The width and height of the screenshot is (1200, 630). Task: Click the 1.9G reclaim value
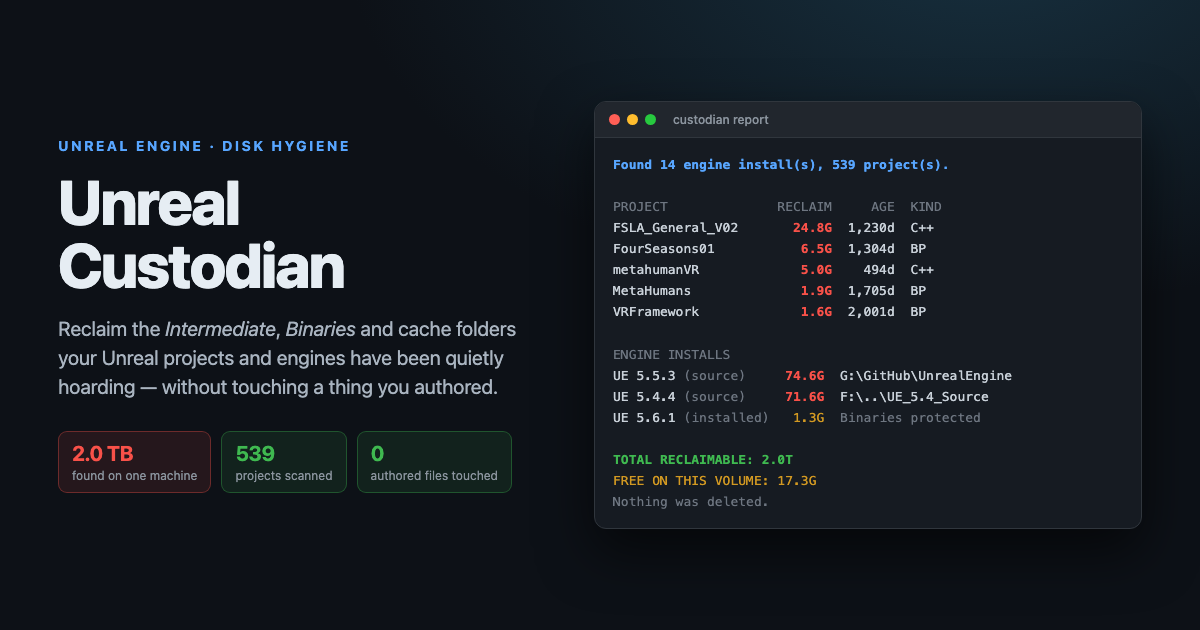coord(816,291)
